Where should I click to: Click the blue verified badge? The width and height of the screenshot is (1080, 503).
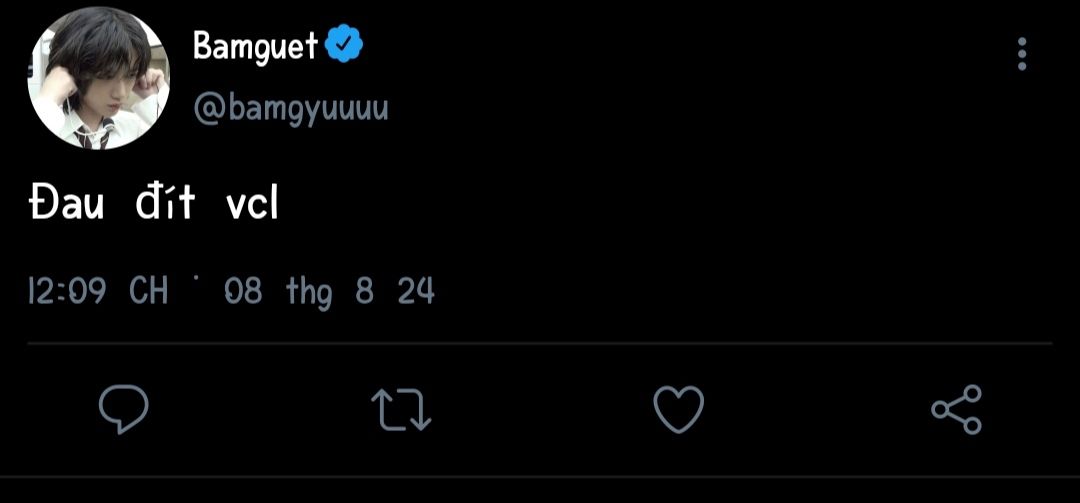(344, 45)
